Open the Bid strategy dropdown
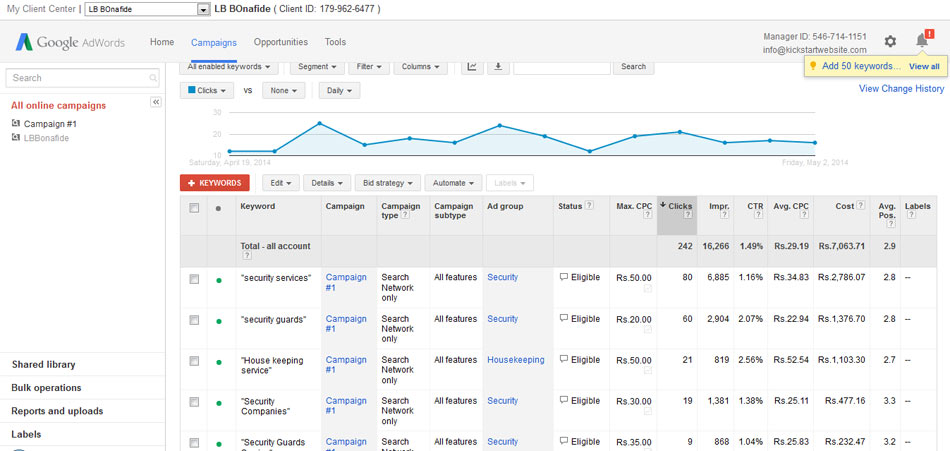 click(388, 183)
